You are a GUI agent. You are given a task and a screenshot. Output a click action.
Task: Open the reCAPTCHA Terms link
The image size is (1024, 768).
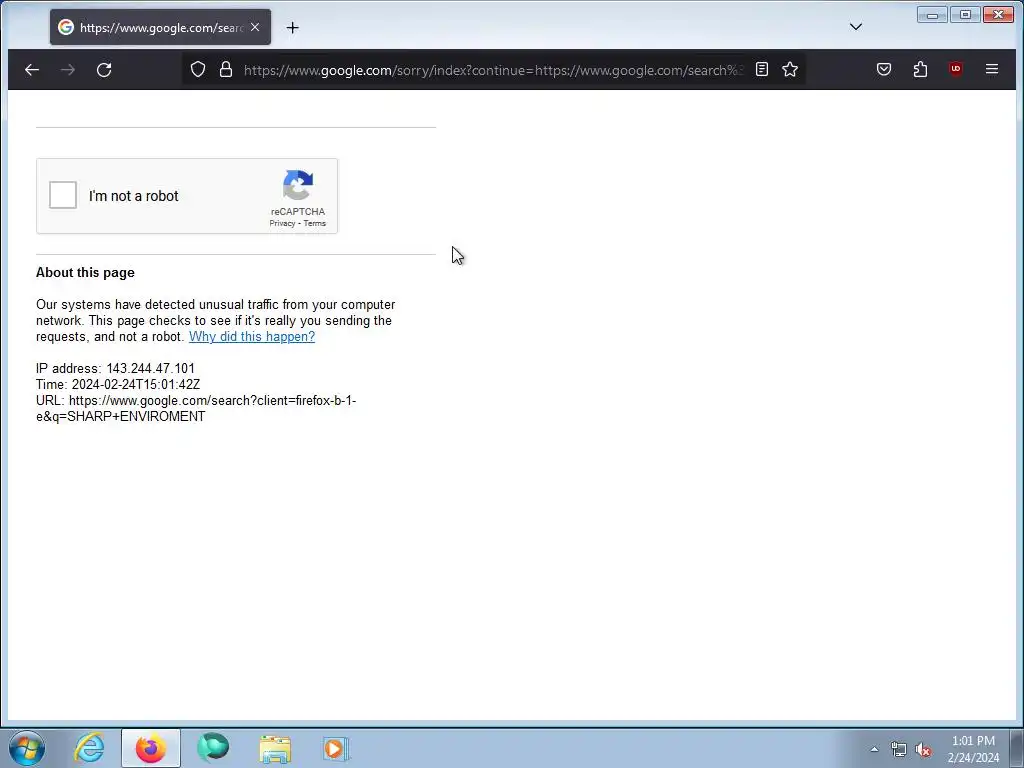[x=314, y=223]
